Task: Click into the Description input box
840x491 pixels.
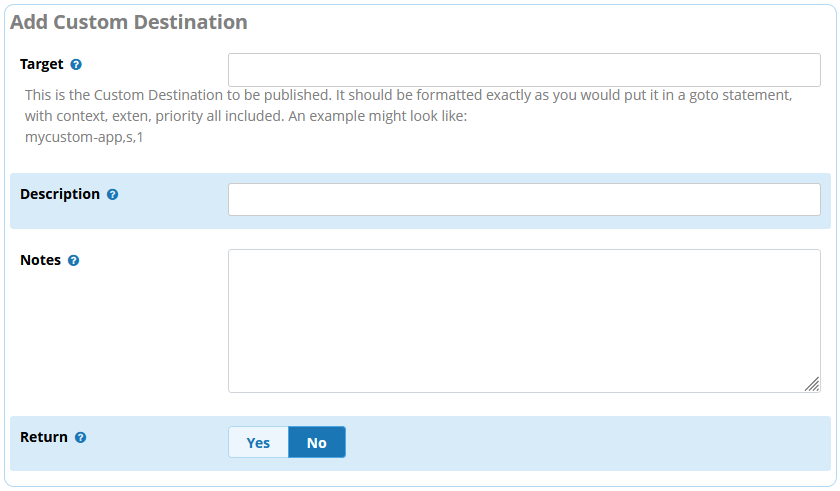Action: coord(524,200)
